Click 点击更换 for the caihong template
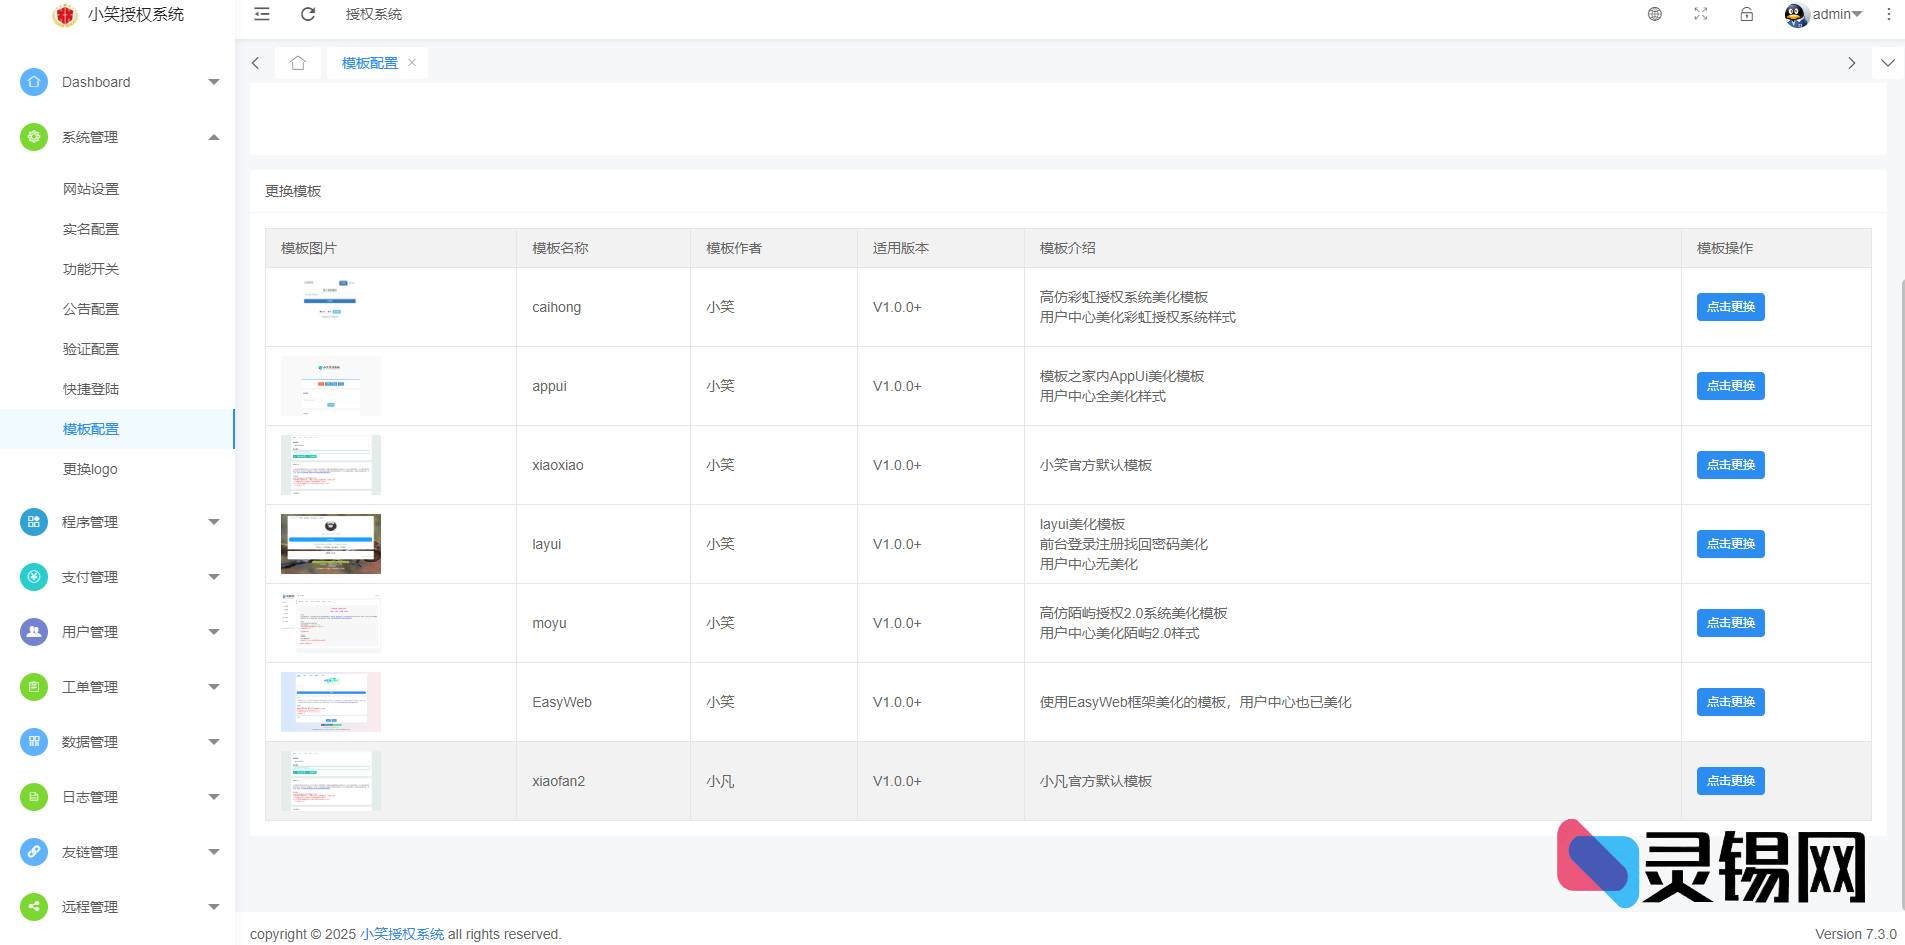The image size is (1905, 945). coord(1730,307)
